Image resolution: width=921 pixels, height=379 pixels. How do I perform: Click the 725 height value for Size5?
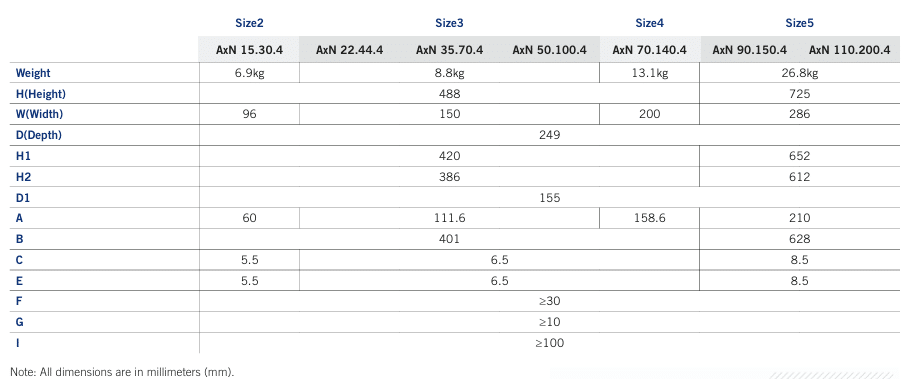tap(799, 94)
